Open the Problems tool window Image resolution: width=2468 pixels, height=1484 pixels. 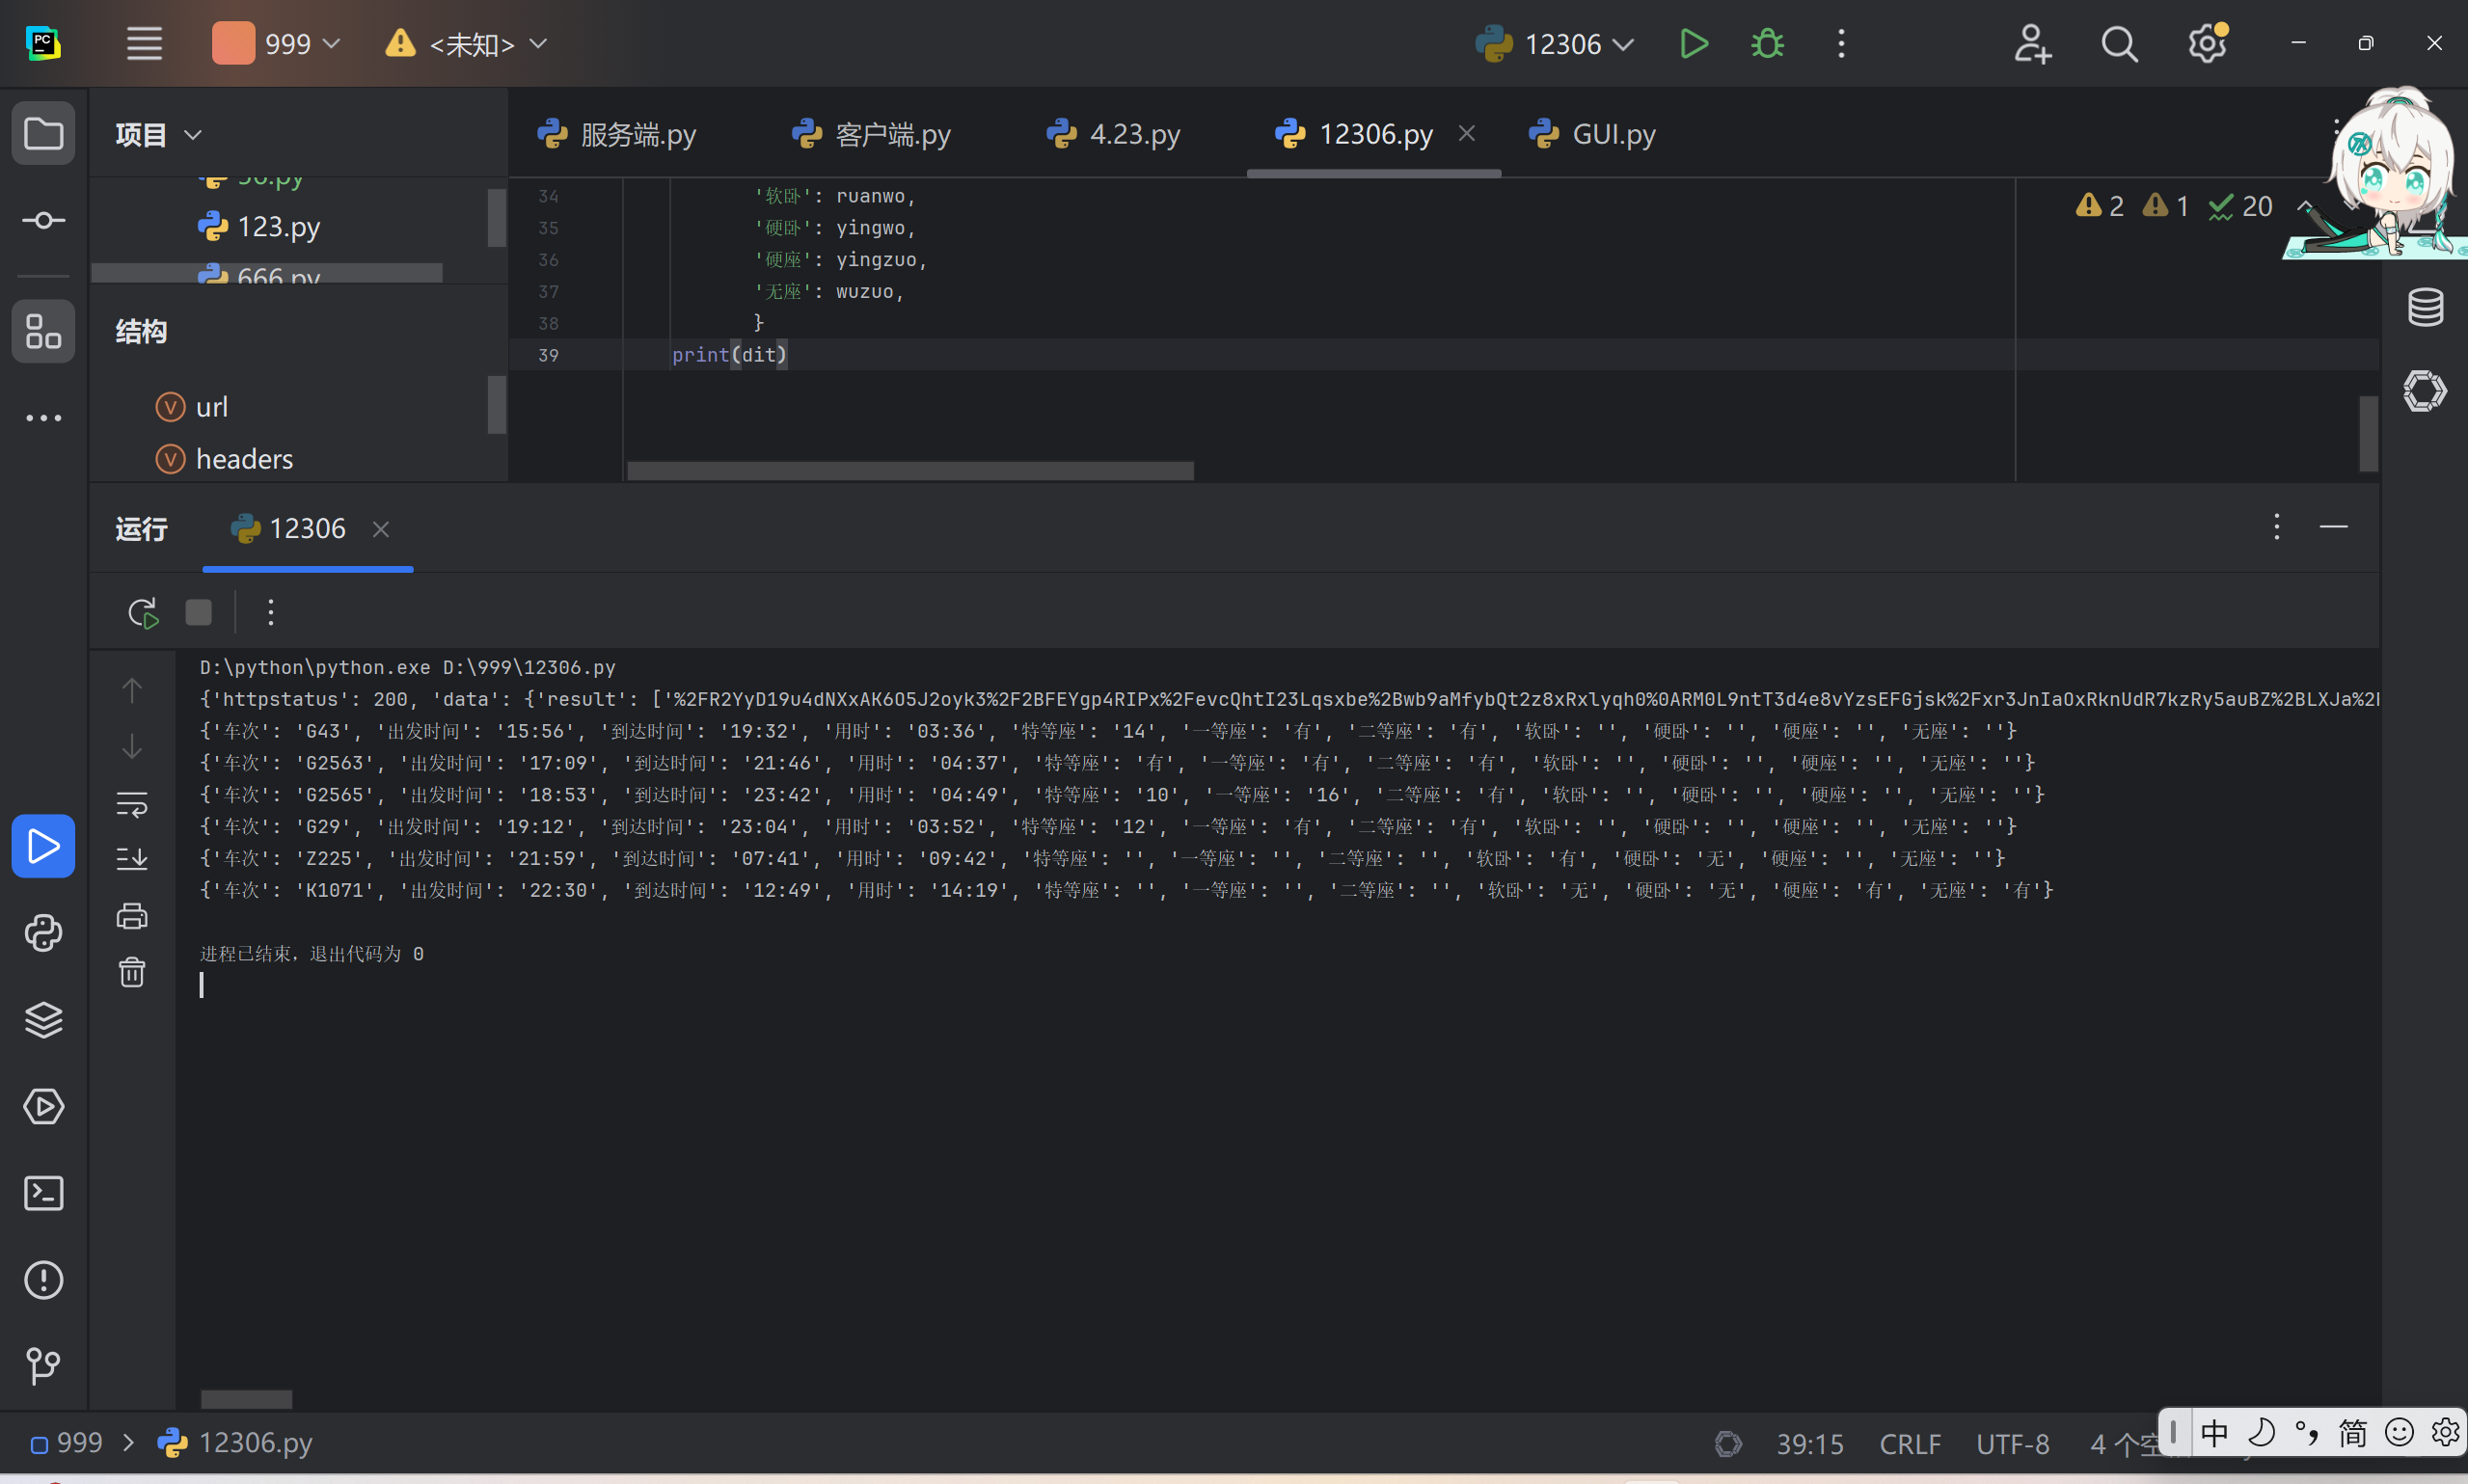click(x=43, y=1280)
